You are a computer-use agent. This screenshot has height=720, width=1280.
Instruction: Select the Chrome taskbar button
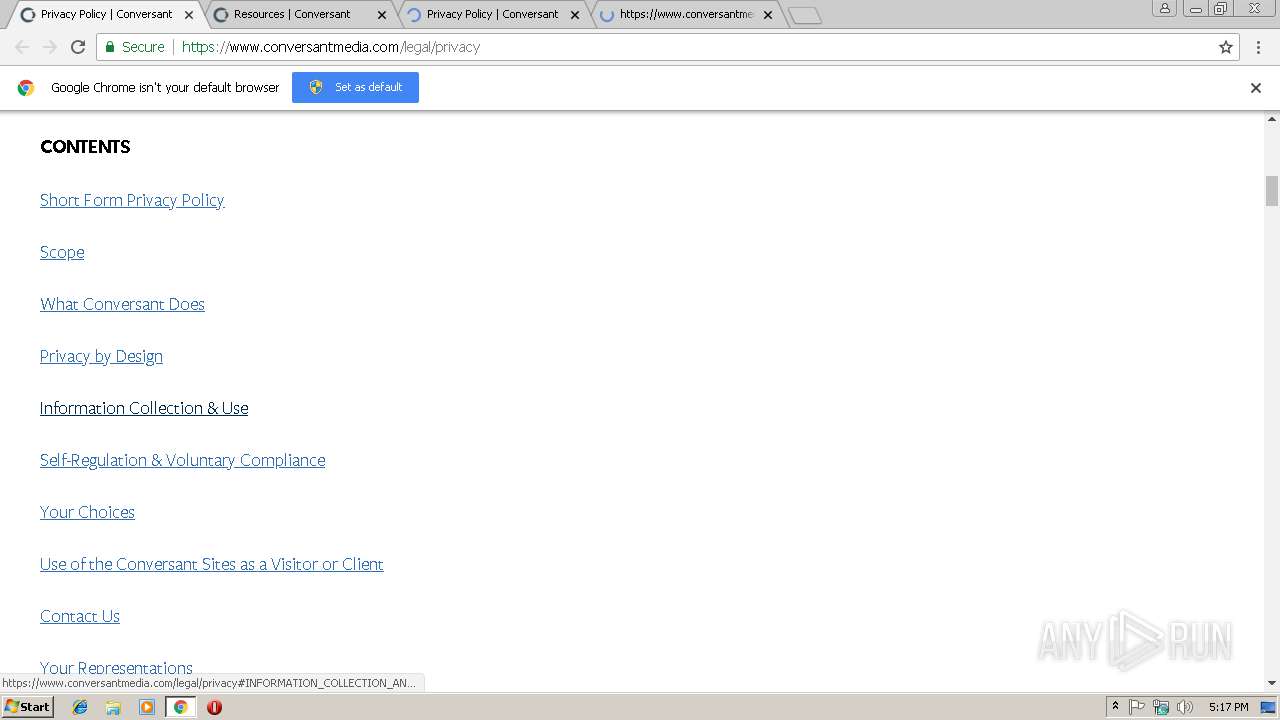(181, 707)
